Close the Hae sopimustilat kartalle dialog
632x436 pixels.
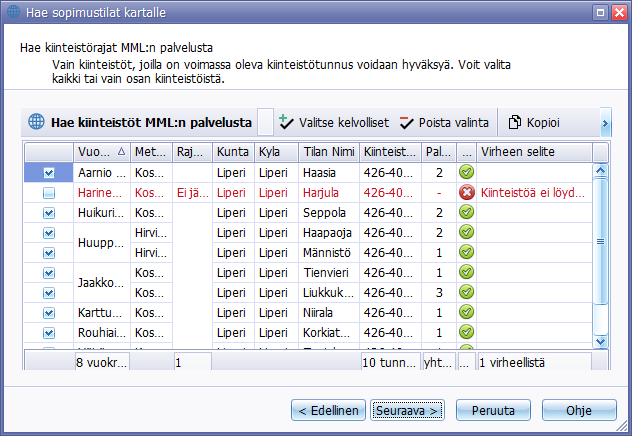point(619,12)
